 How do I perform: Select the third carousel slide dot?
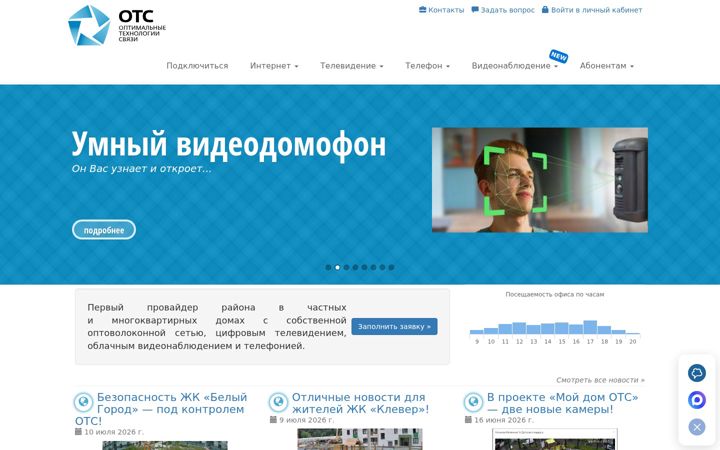(346, 267)
